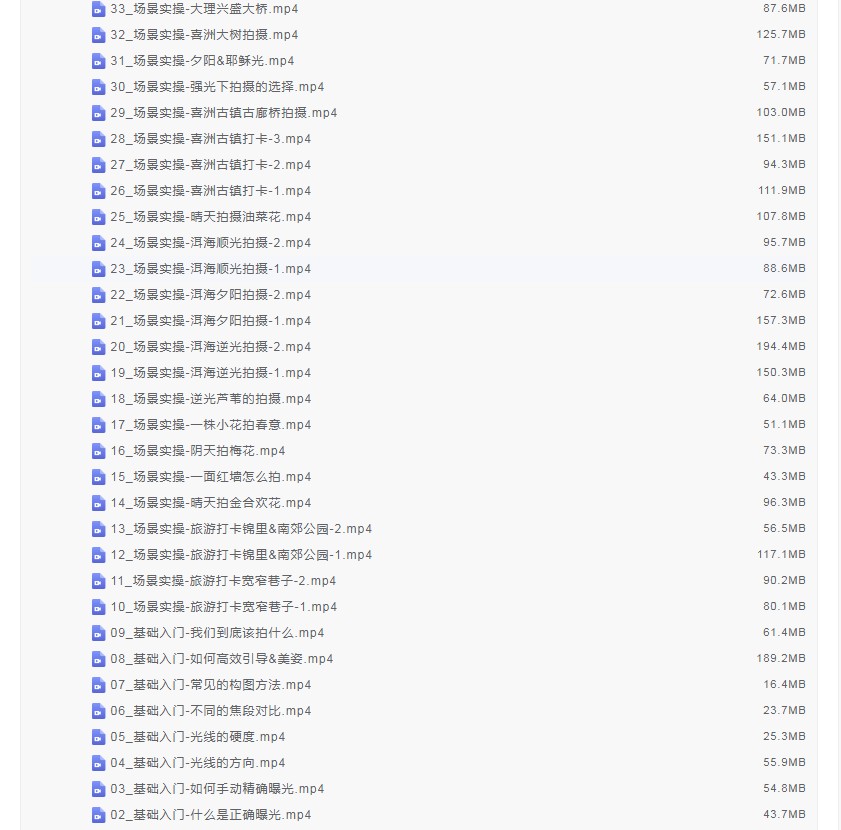Select file 31_场景实操-夕阳&耶稣光.mp4
Screen dimensions: 841x830
[x=202, y=61]
